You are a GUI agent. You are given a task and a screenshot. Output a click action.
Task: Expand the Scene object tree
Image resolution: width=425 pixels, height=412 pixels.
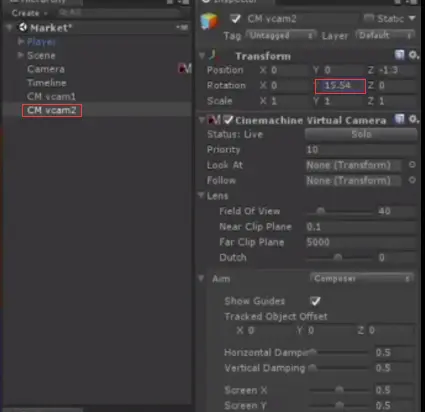(x=21, y=55)
